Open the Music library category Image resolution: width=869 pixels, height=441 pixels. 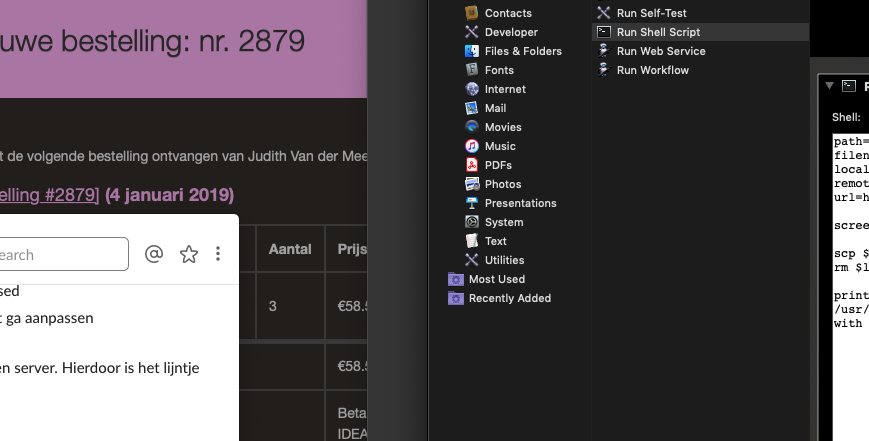(500, 146)
